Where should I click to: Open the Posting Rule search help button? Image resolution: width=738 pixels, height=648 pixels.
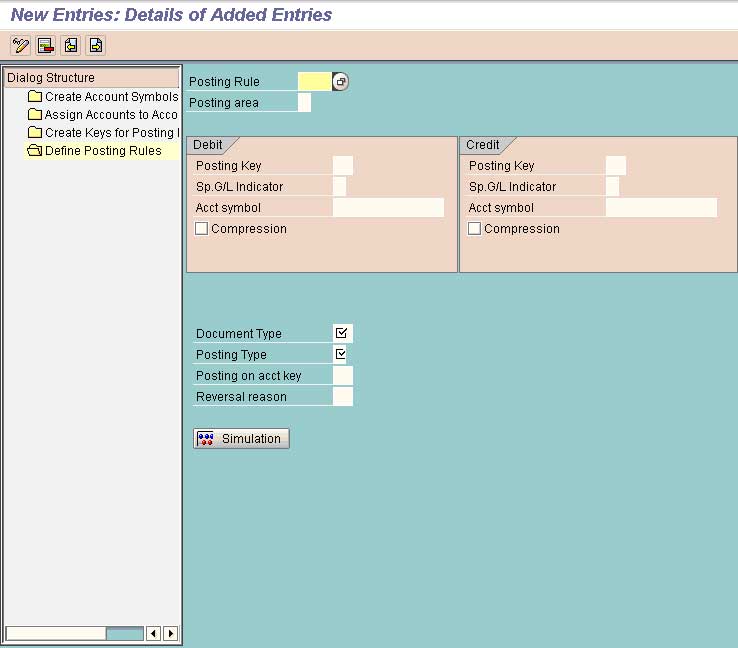(341, 82)
